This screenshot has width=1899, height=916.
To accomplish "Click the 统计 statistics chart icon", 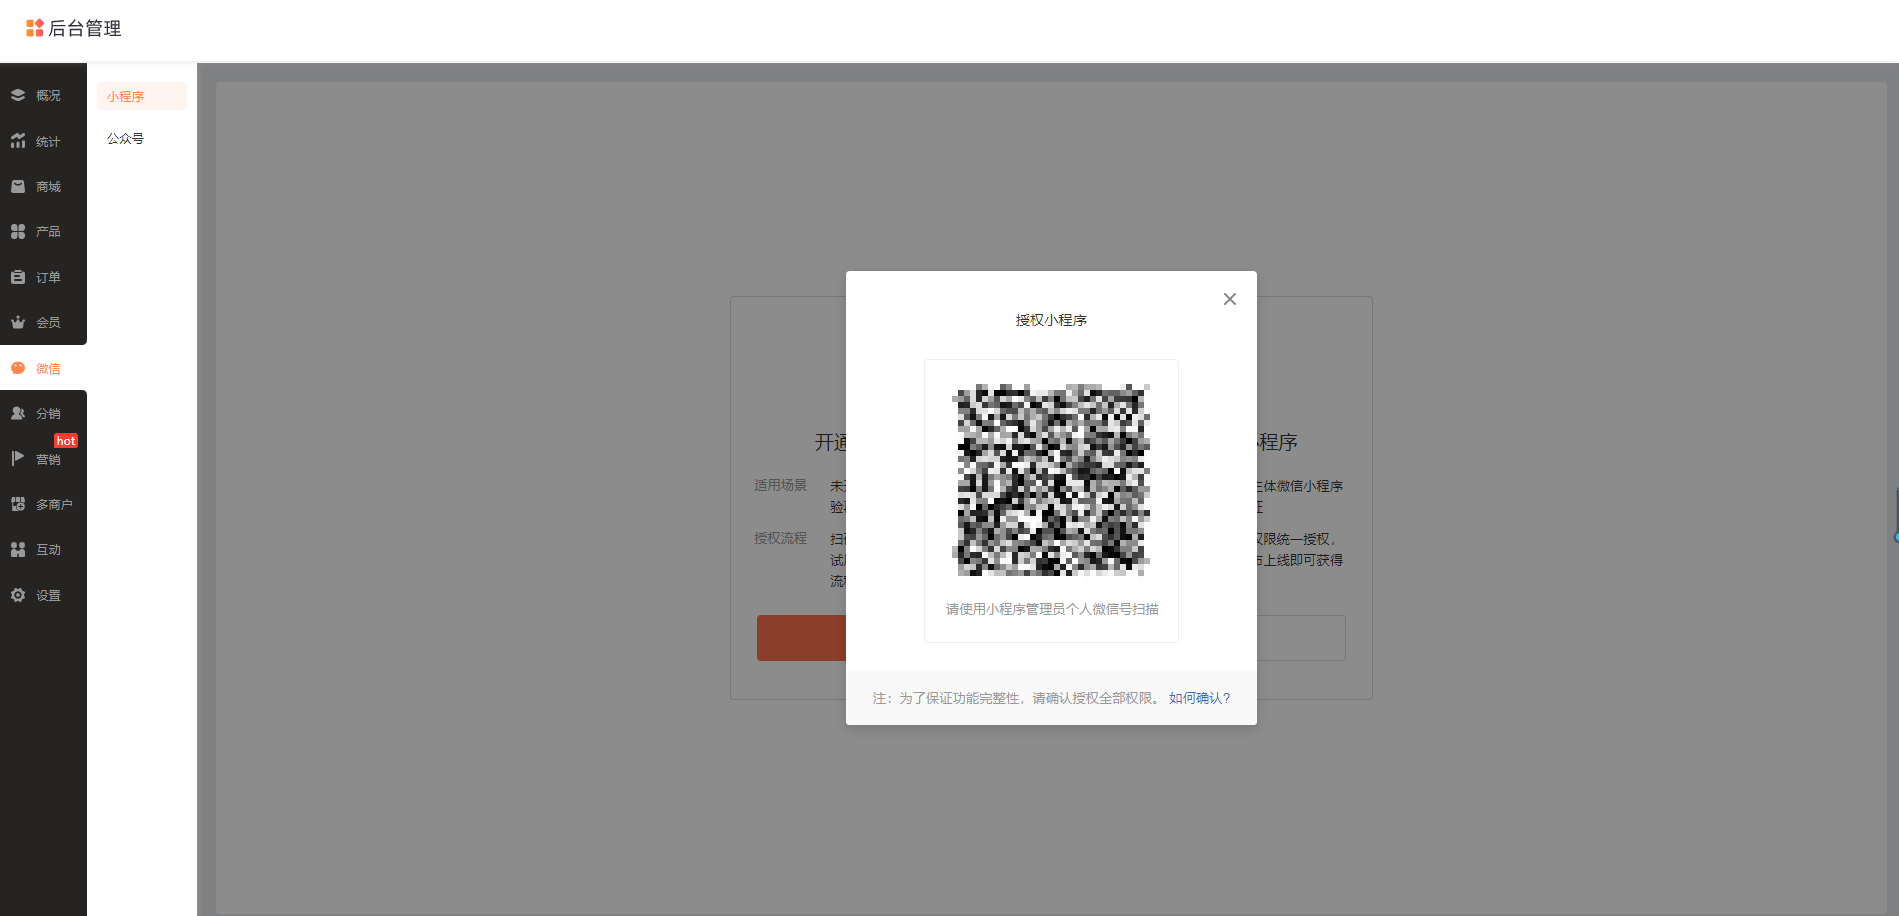I will pos(18,141).
